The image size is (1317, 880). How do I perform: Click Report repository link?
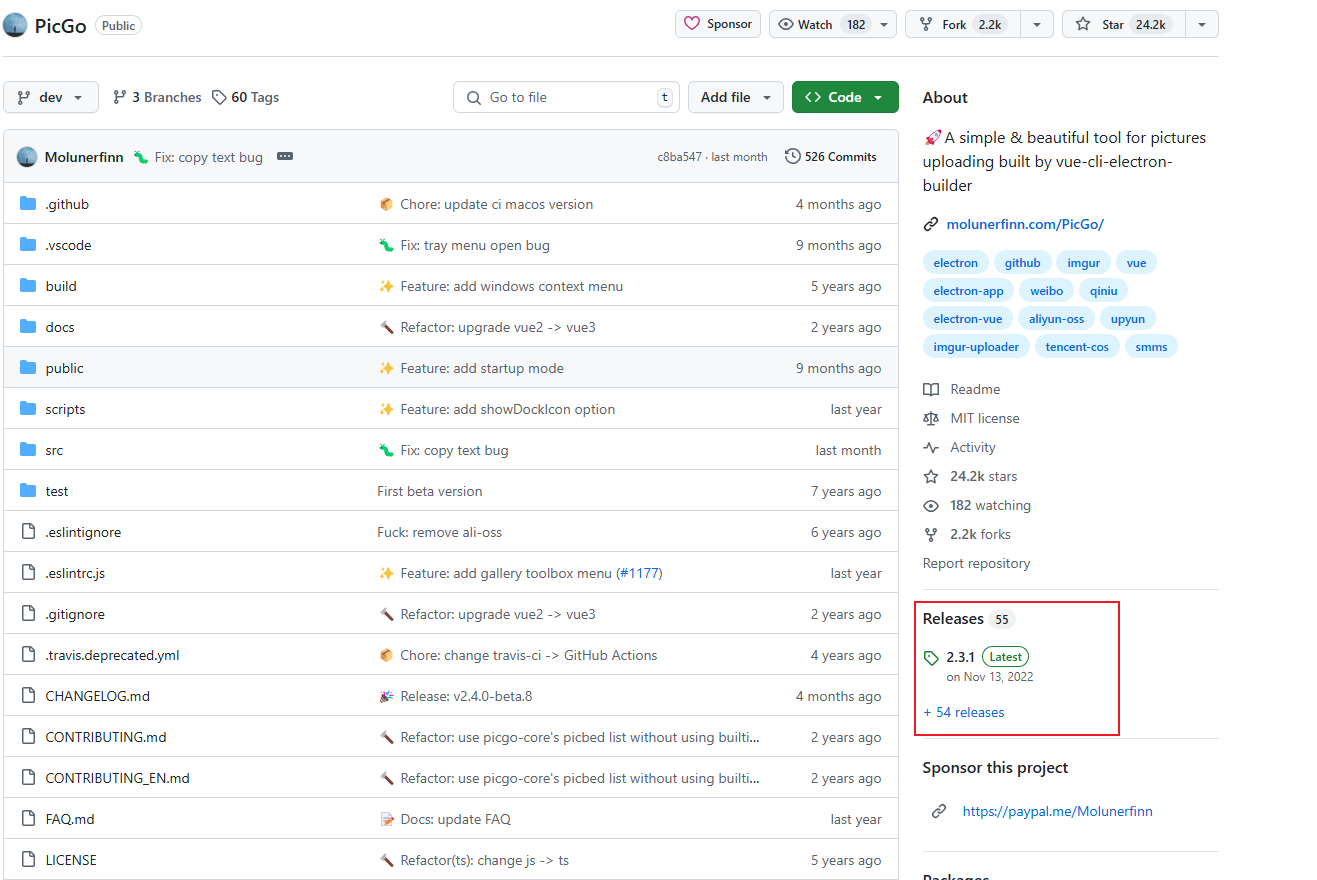[976, 563]
